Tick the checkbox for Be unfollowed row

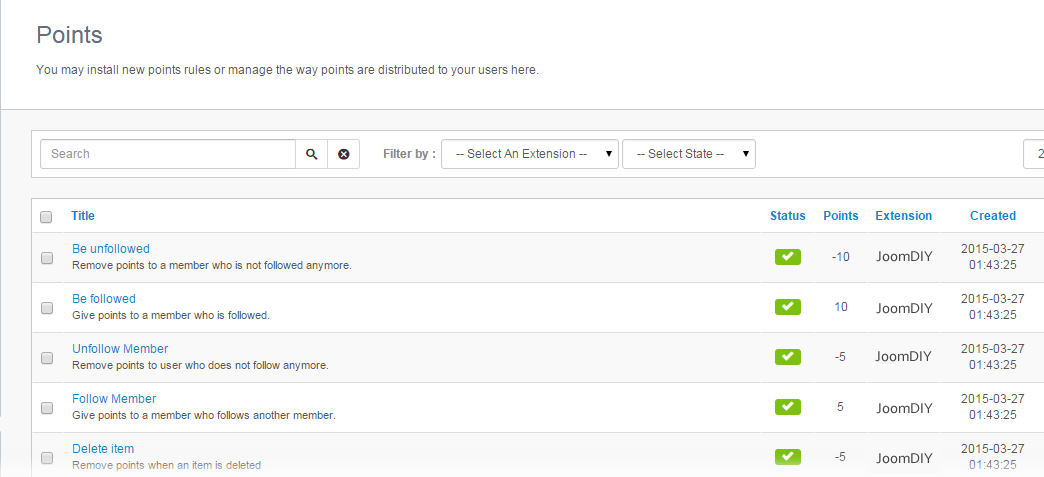(x=47, y=258)
